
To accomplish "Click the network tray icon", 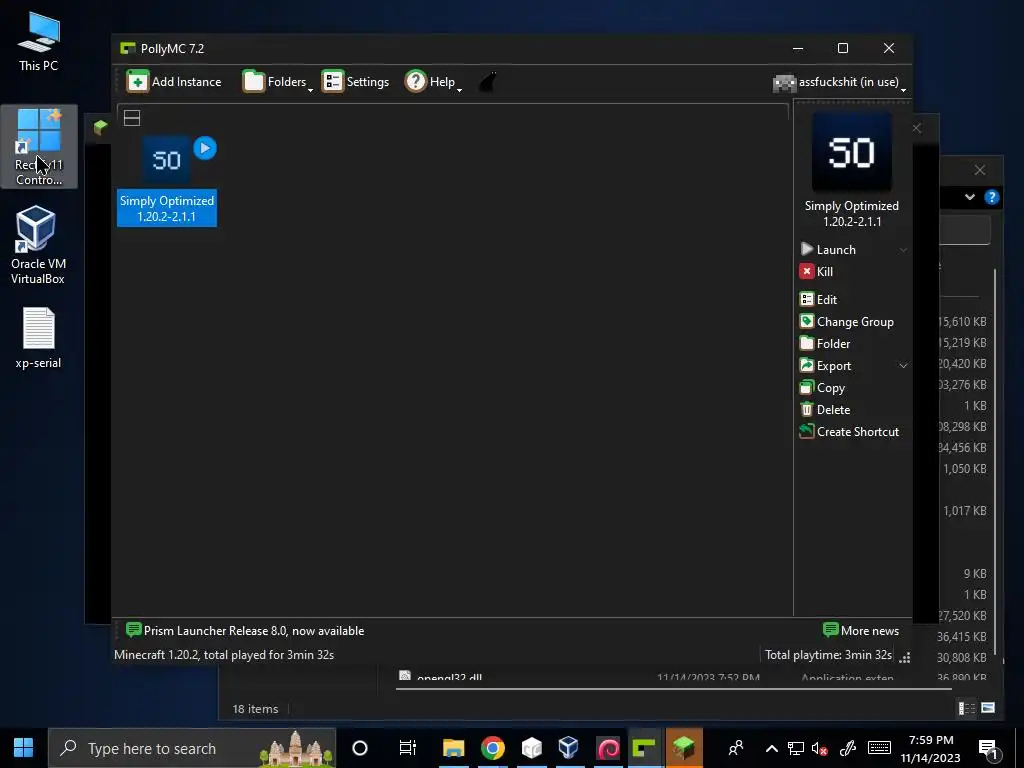I will click(x=795, y=749).
